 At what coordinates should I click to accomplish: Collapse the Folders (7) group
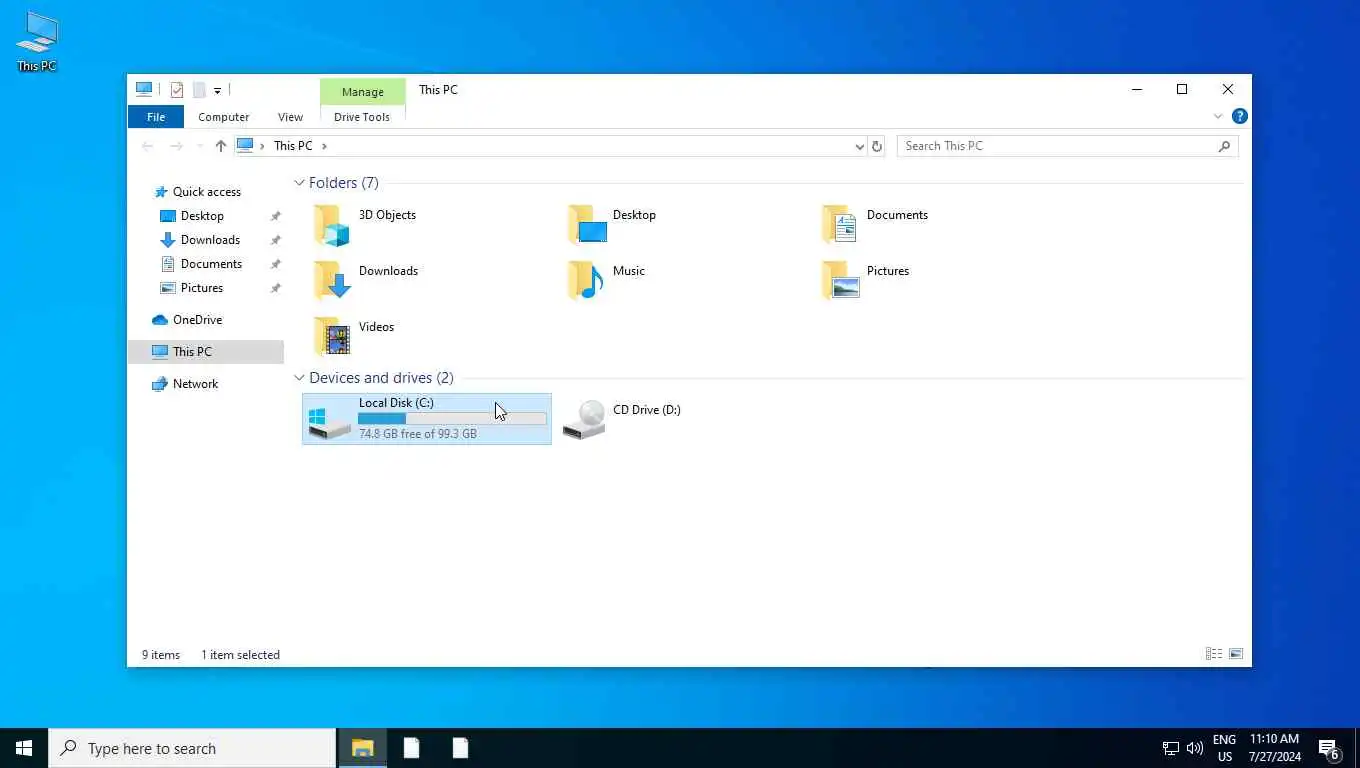(x=299, y=183)
